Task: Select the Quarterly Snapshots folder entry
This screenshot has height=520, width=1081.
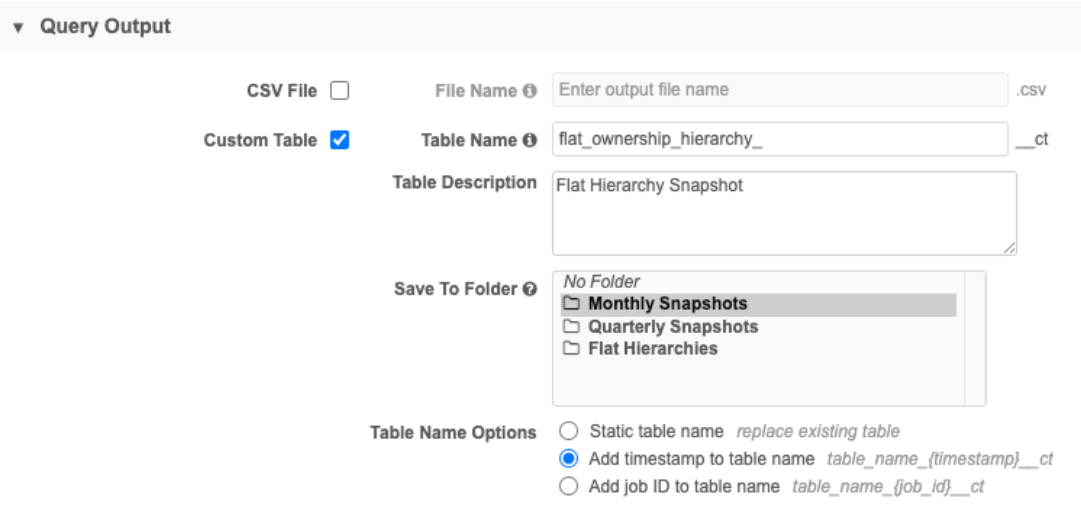Action: [x=672, y=327]
